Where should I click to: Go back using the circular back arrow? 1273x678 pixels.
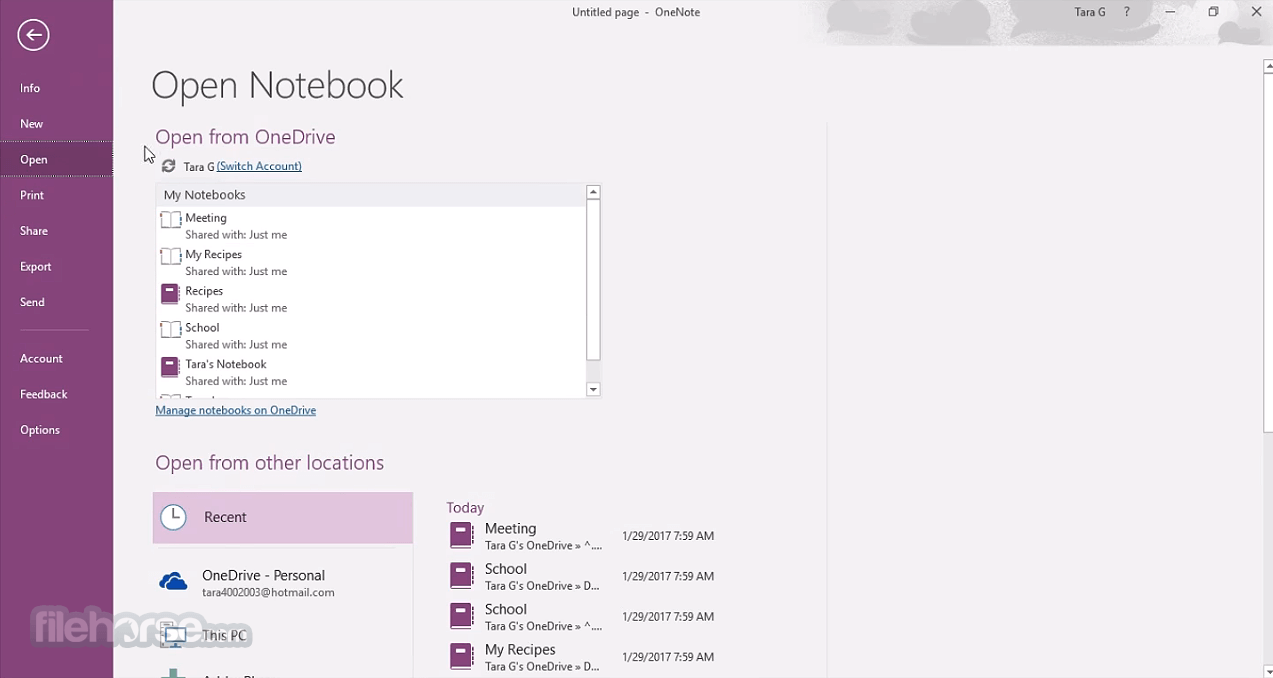(x=33, y=35)
